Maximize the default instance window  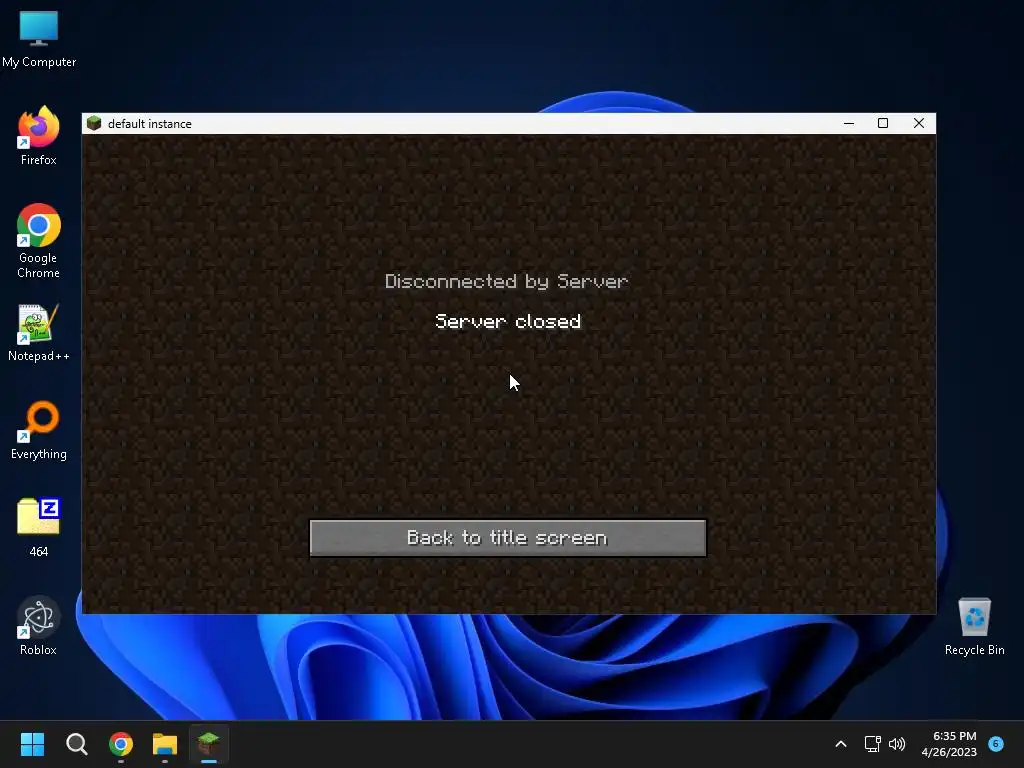pyautogui.click(x=883, y=123)
